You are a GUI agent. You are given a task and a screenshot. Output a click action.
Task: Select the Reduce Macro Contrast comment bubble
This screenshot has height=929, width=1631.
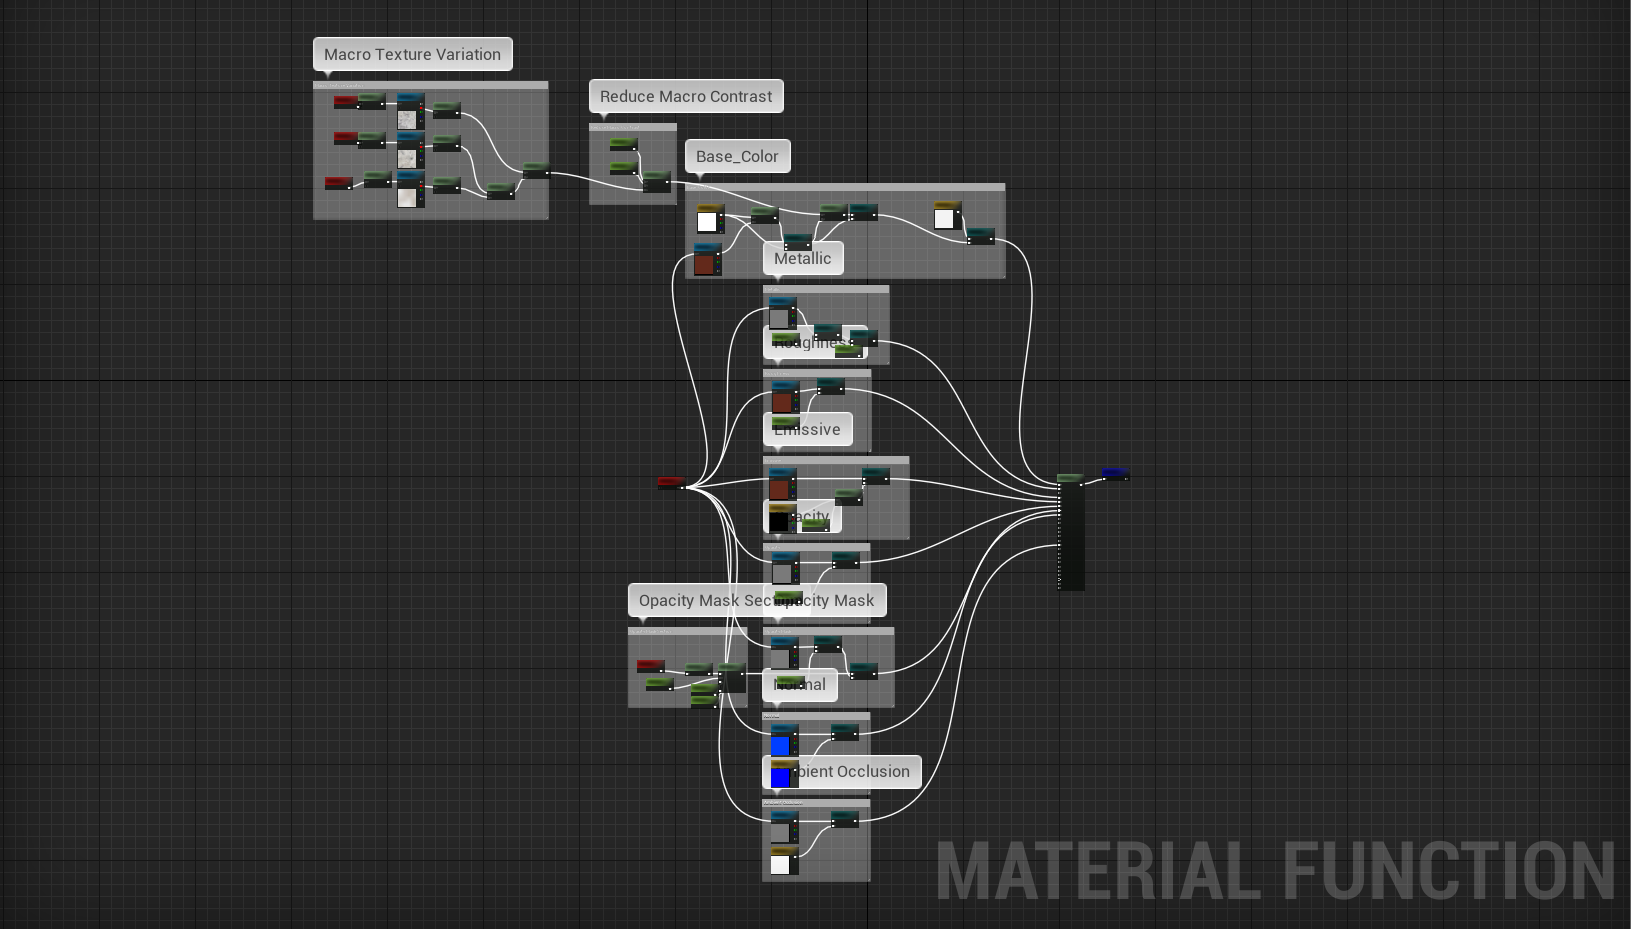(686, 96)
